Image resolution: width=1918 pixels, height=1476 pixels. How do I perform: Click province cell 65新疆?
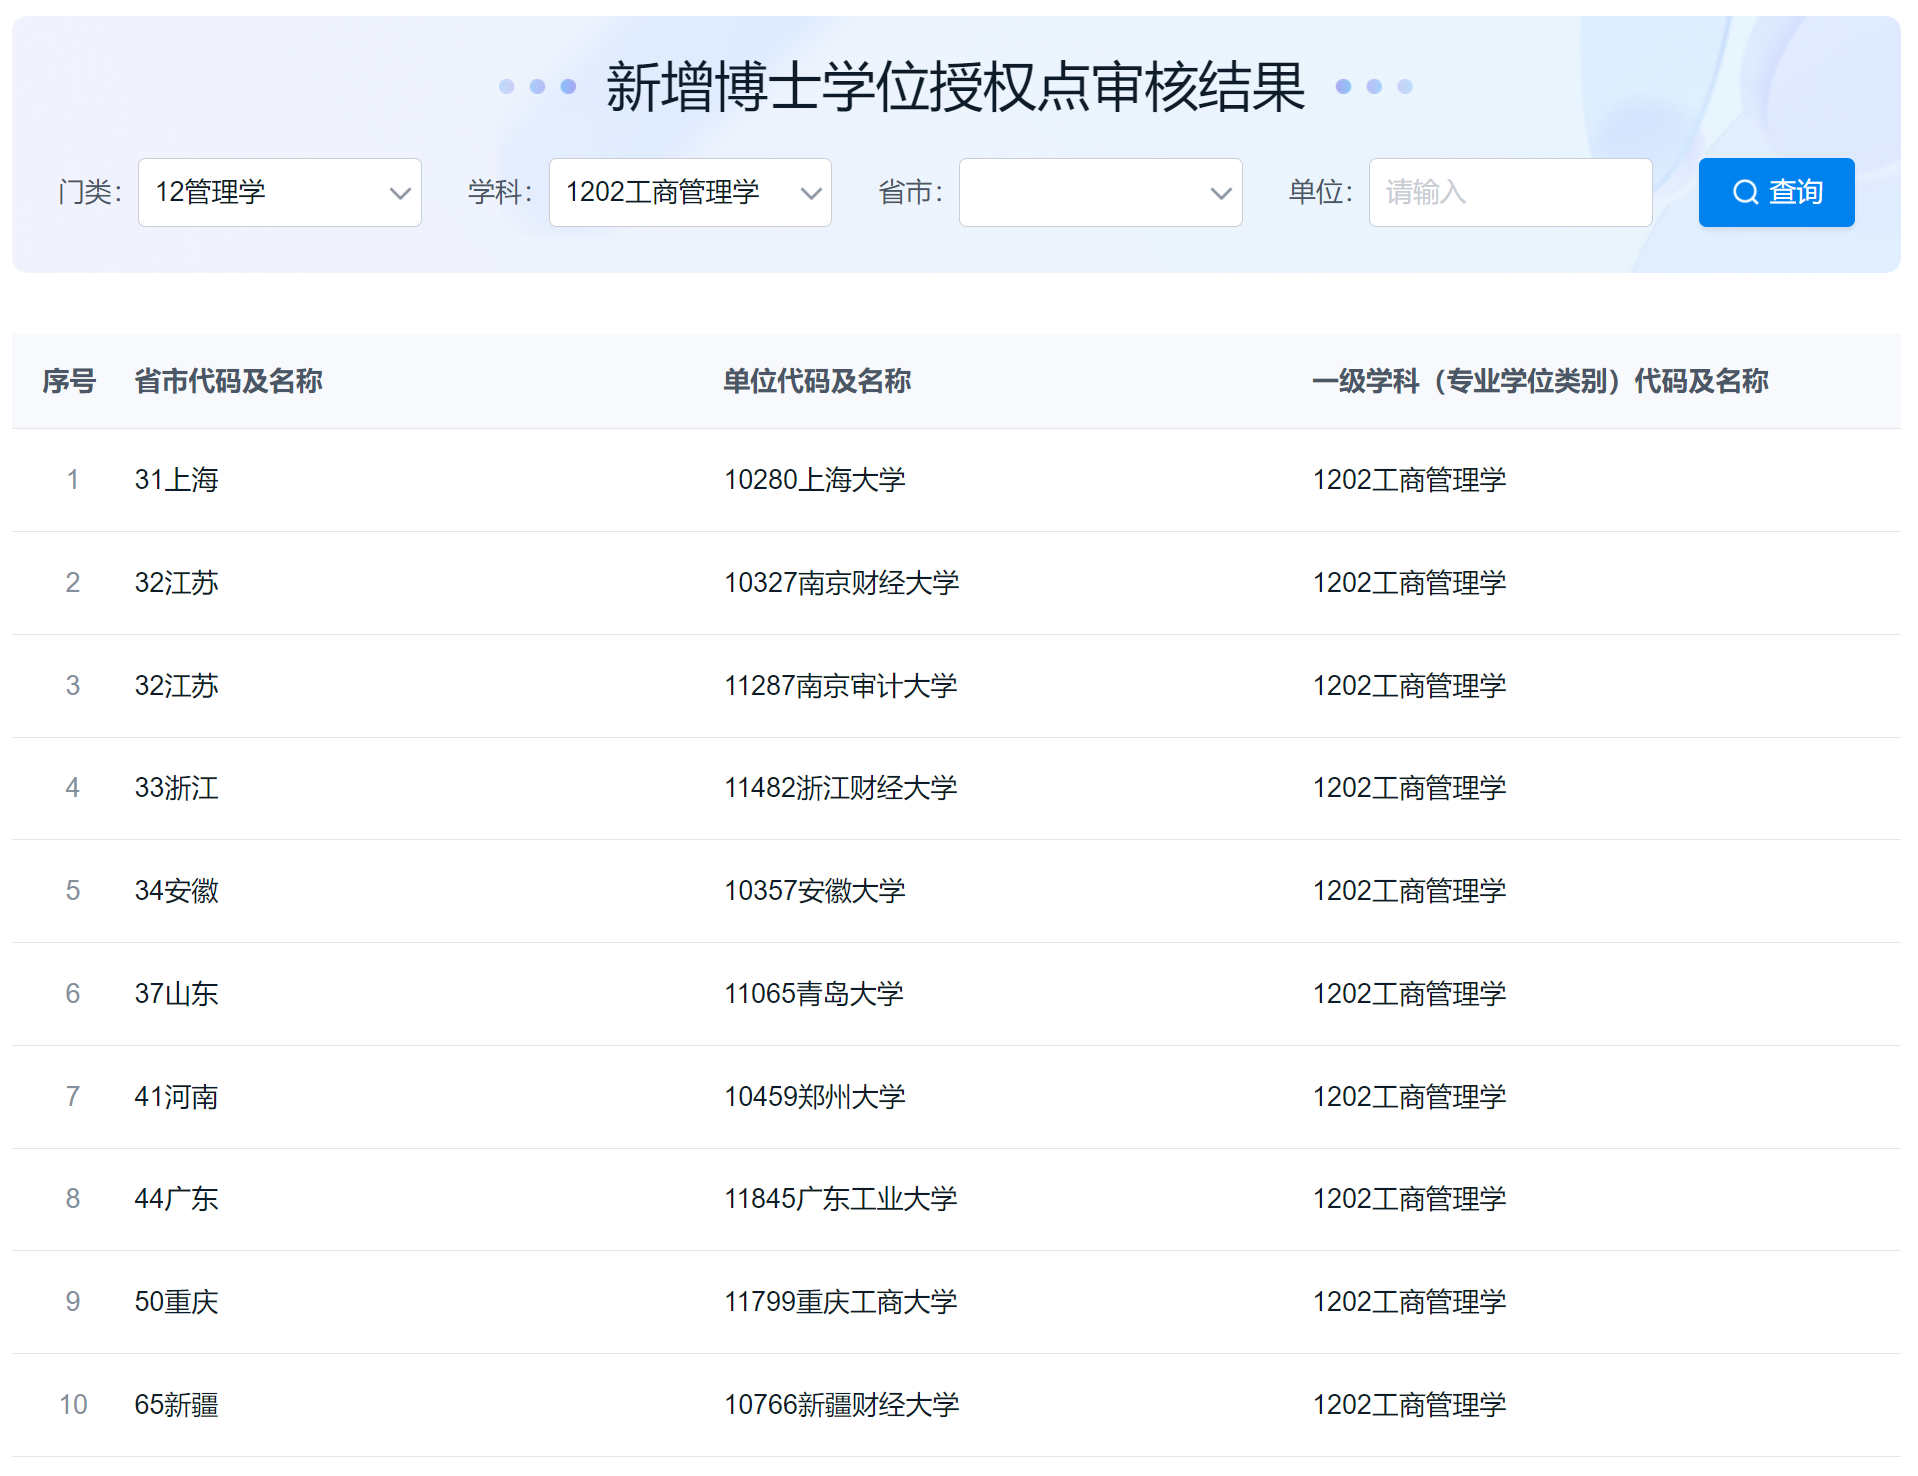[176, 1405]
